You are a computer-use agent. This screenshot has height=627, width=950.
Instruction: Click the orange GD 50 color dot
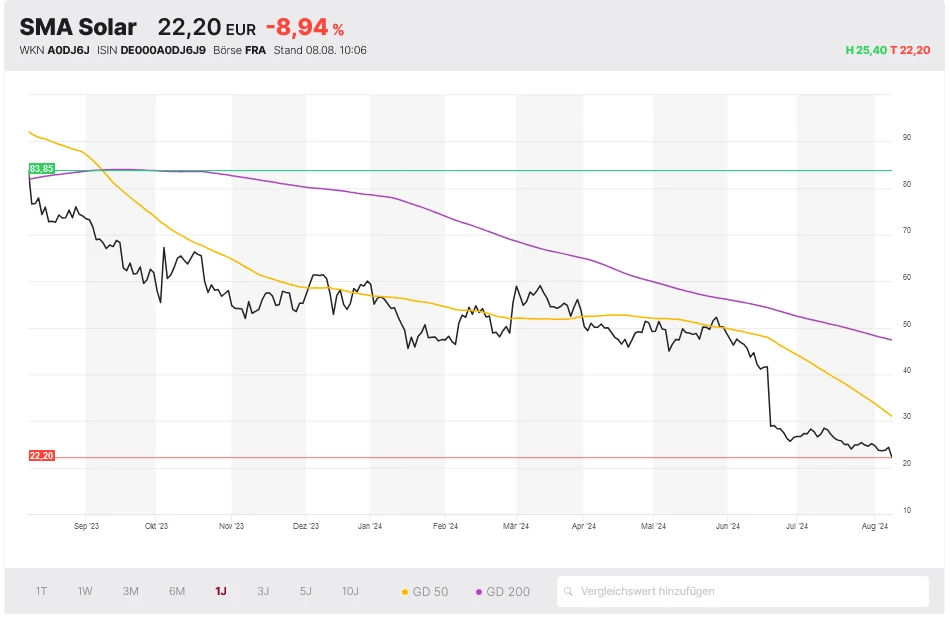(x=405, y=592)
